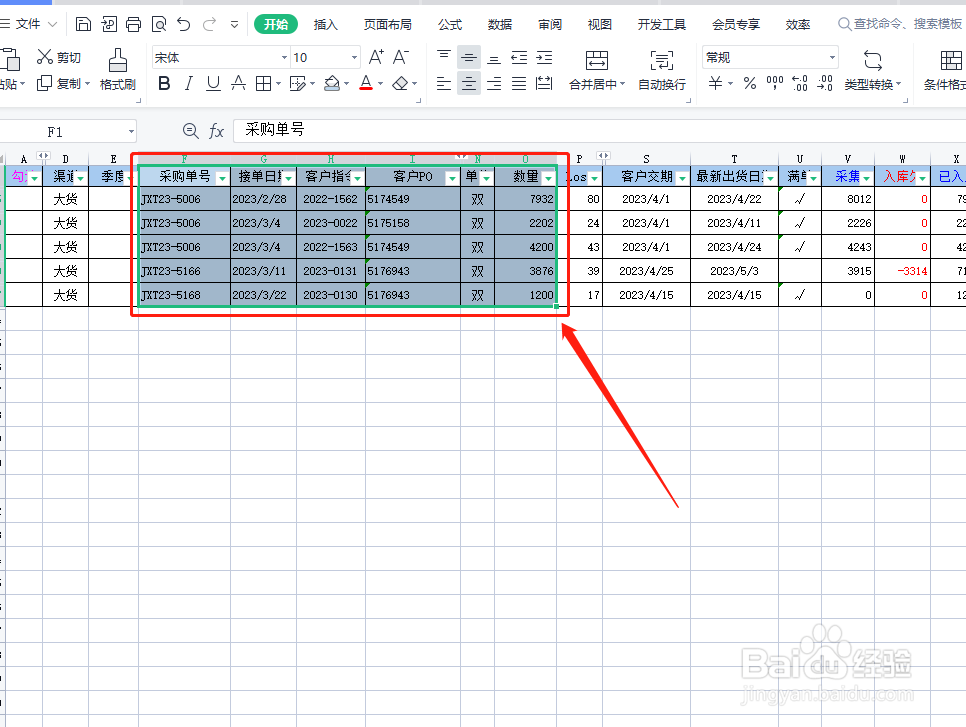Click the Undo icon in quick access toolbar

[x=186, y=23]
